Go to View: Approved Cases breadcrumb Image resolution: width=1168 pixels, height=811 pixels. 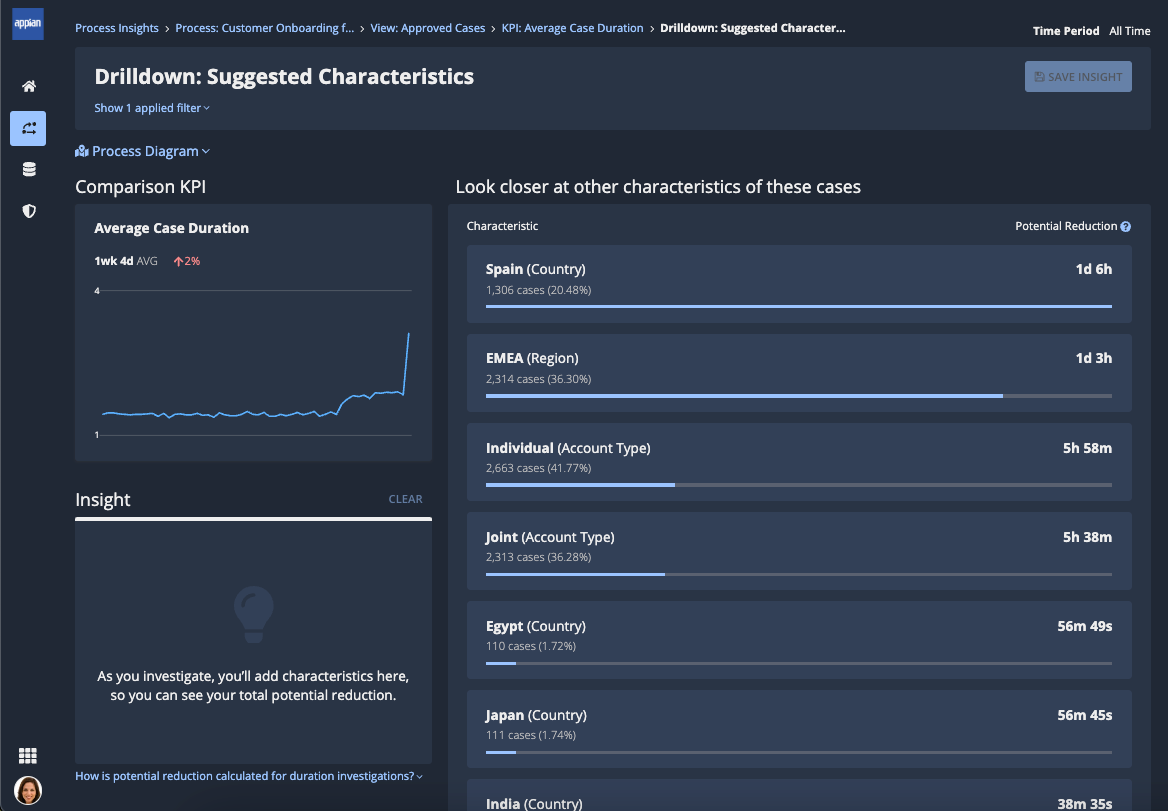point(428,28)
